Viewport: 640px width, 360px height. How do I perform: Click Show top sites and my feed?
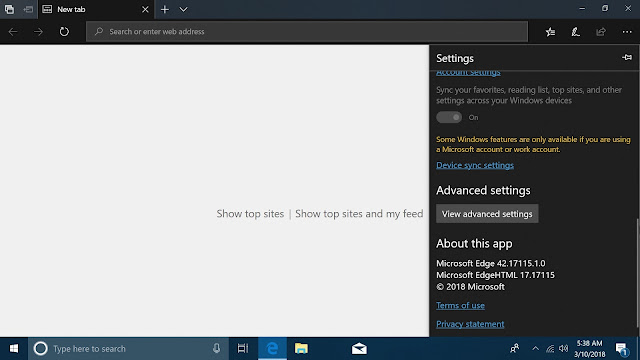click(359, 214)
